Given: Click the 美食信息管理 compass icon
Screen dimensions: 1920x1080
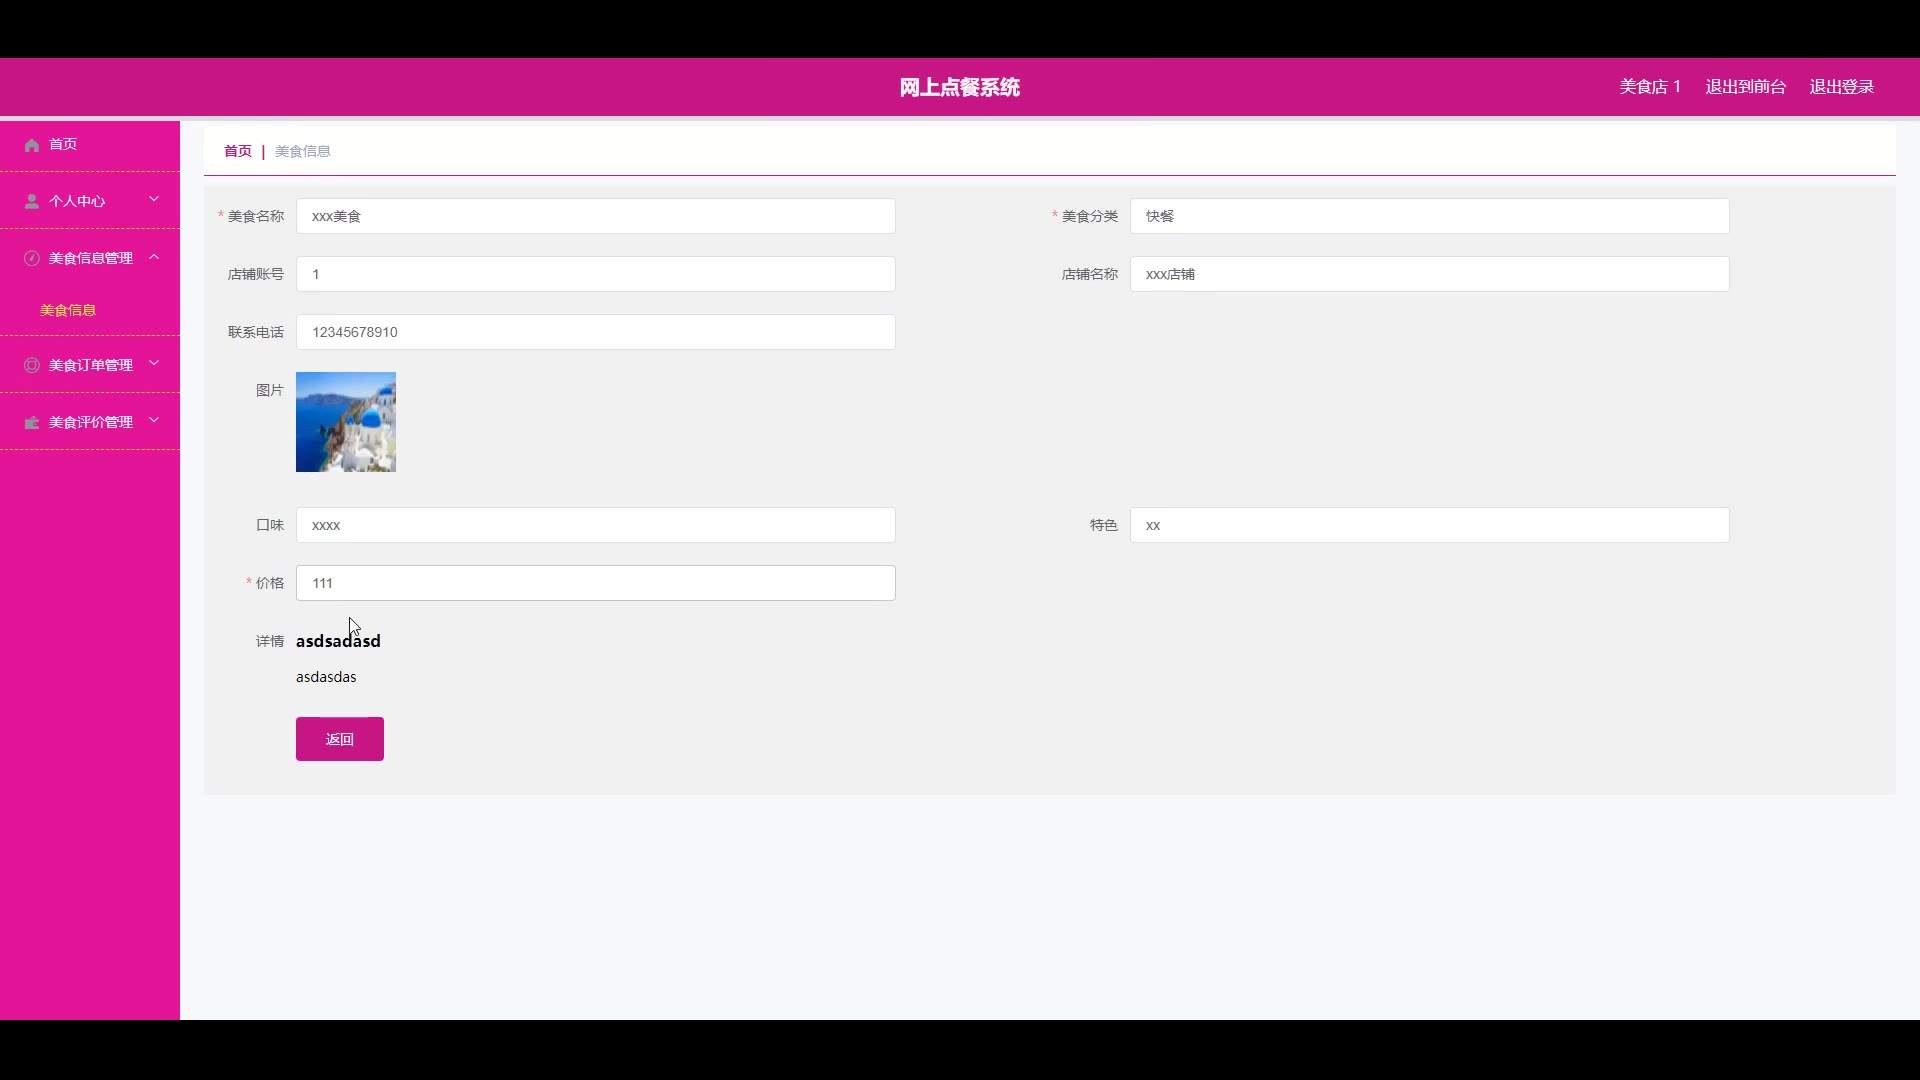Looking at the screenshot, I should pos(32,259).
